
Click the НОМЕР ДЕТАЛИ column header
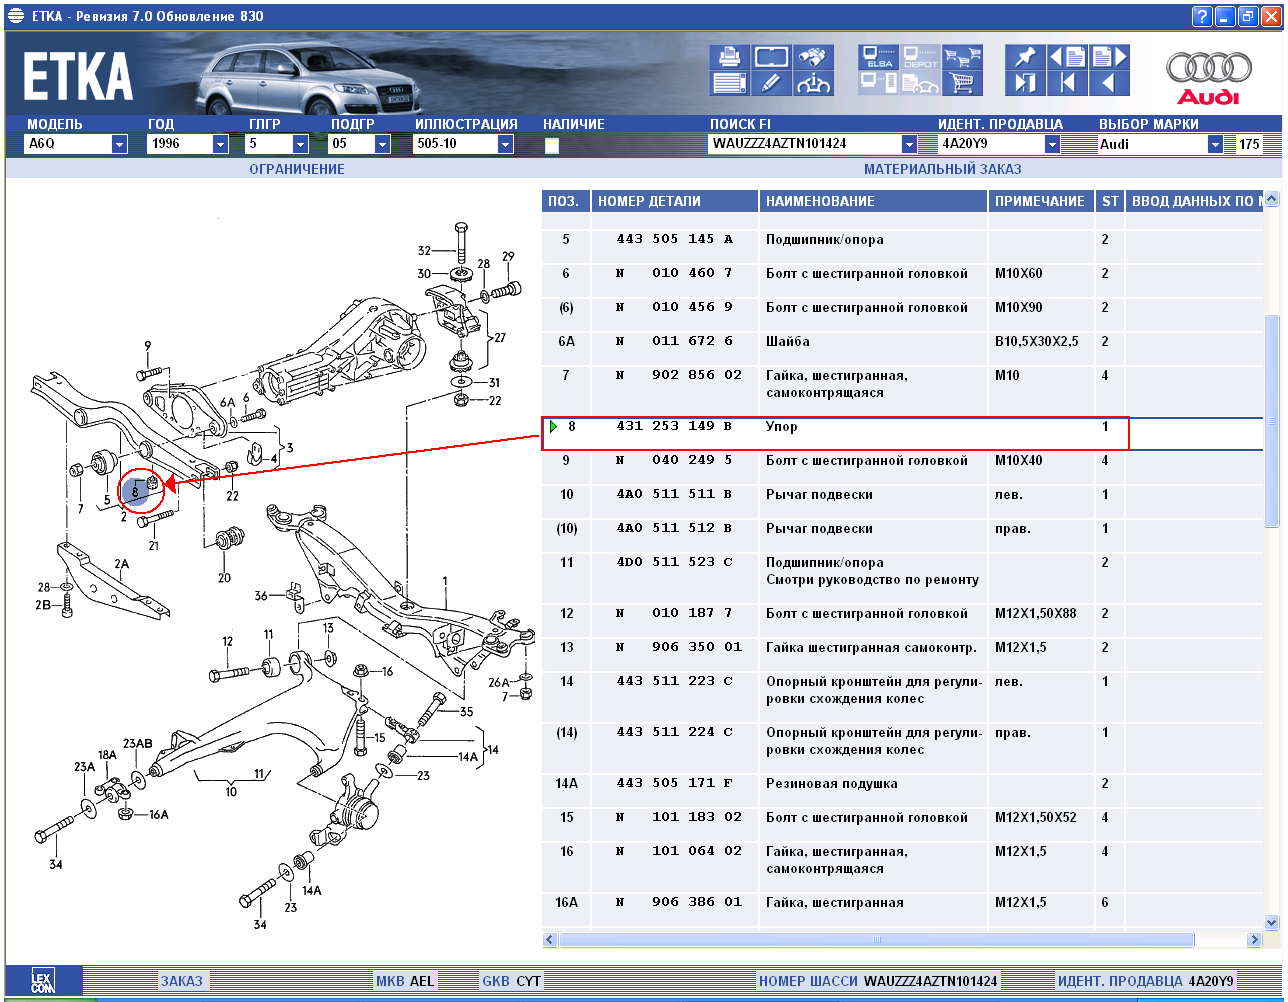(675, 201)
